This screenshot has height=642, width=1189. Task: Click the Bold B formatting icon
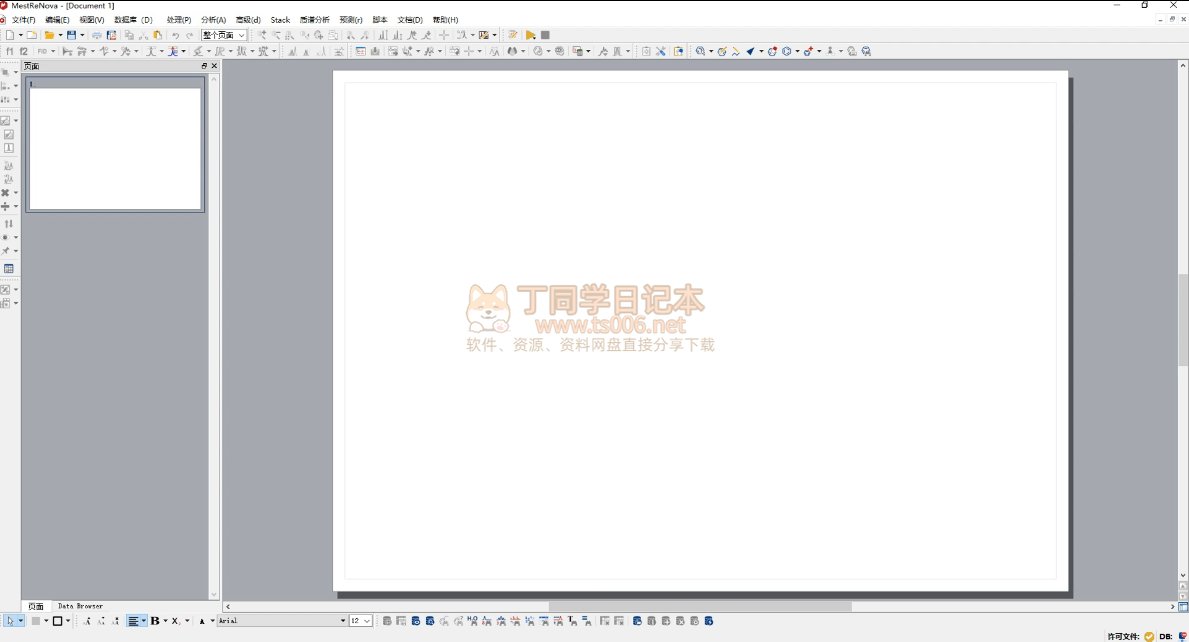pyautogui.click(x=155, y=621)
